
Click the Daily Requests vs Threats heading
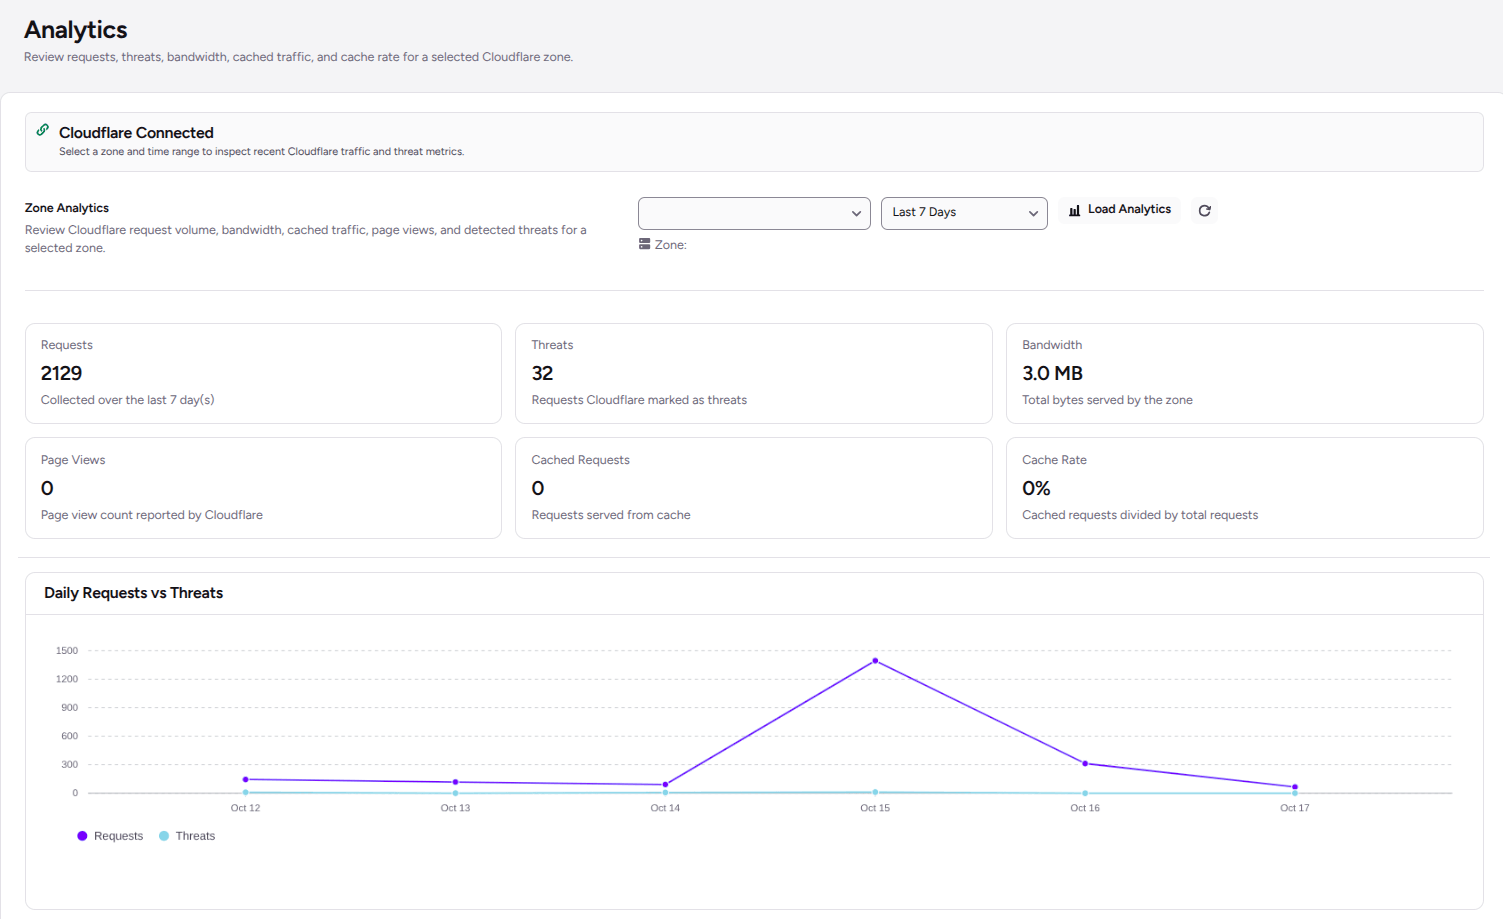(133, 593)
